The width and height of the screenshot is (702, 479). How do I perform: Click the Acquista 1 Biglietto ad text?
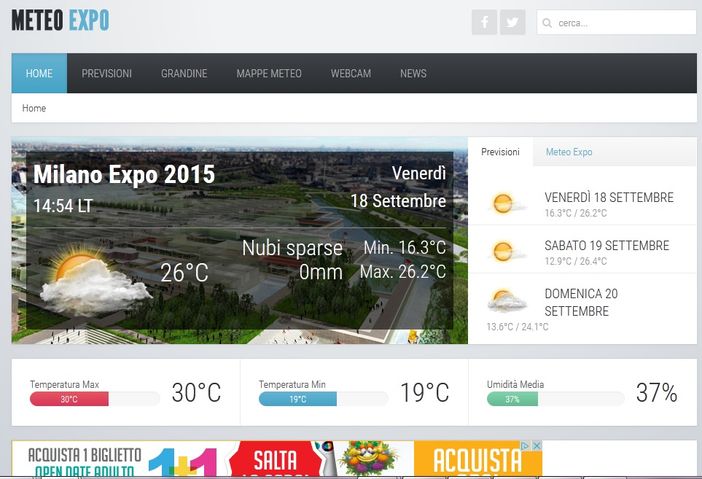click(x=85, y=455)
